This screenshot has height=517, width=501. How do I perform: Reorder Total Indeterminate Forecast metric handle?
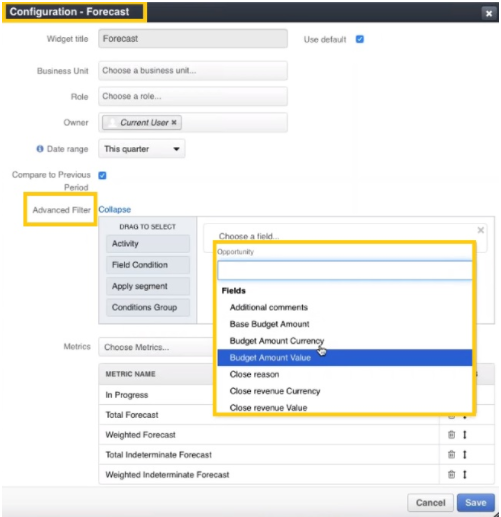click(465, 454)
